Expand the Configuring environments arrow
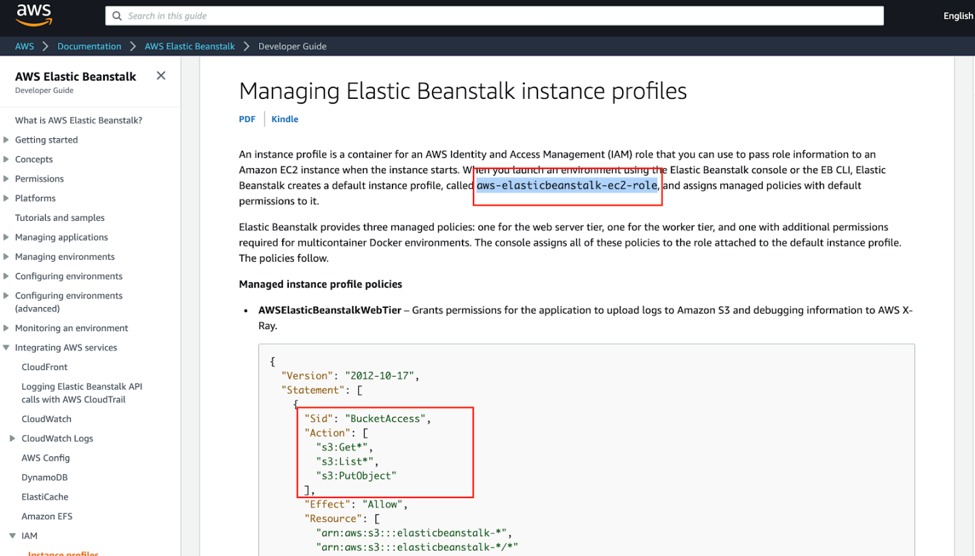Viewport: 975px width, 556px height. pos(6,276)
